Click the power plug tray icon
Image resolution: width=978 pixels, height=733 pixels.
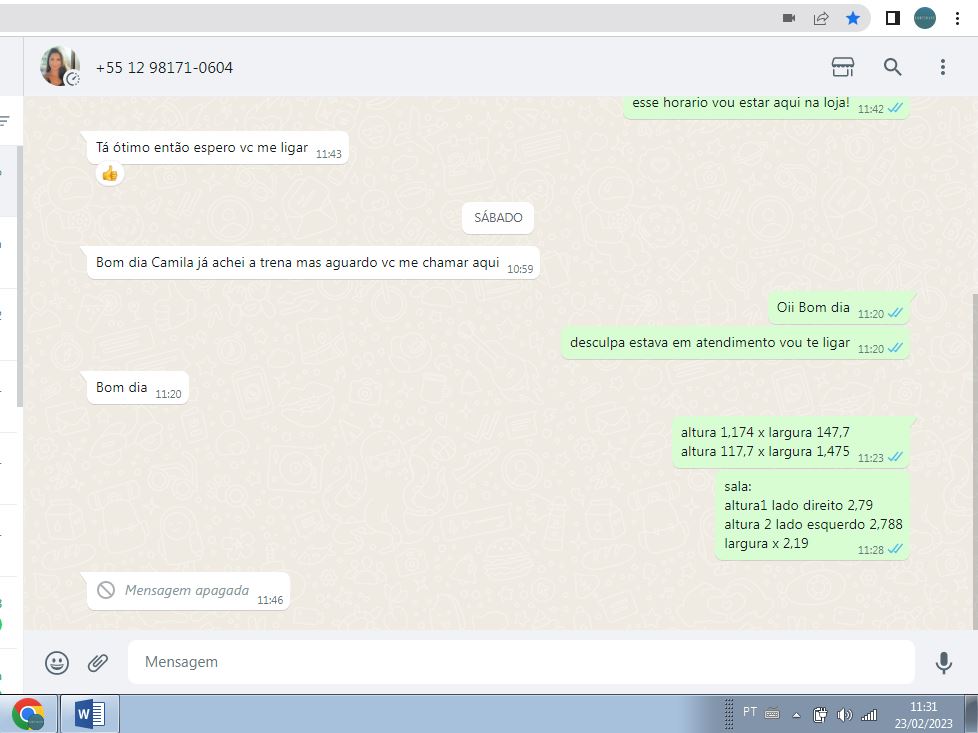coord(820,715)
